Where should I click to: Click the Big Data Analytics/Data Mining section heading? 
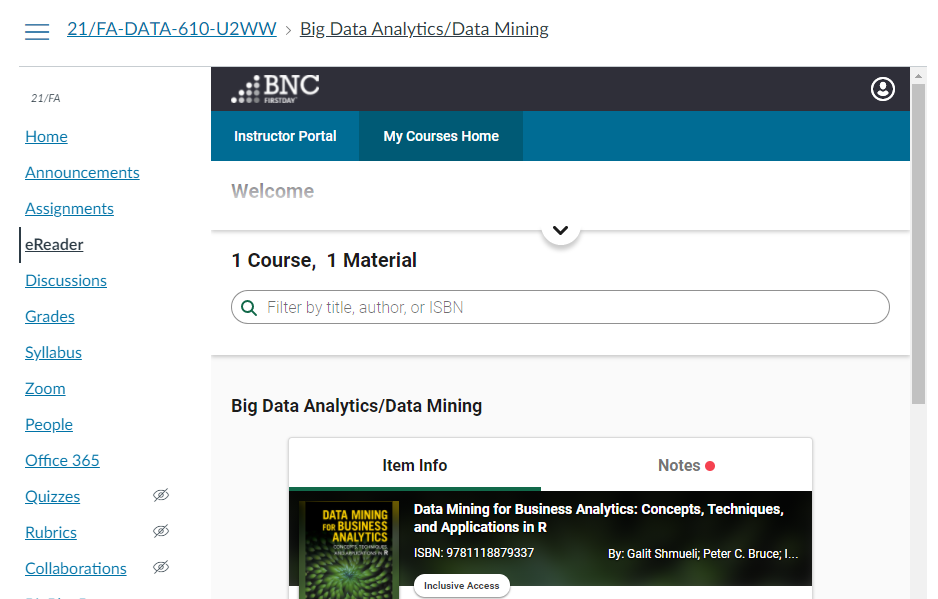[356, 406]
